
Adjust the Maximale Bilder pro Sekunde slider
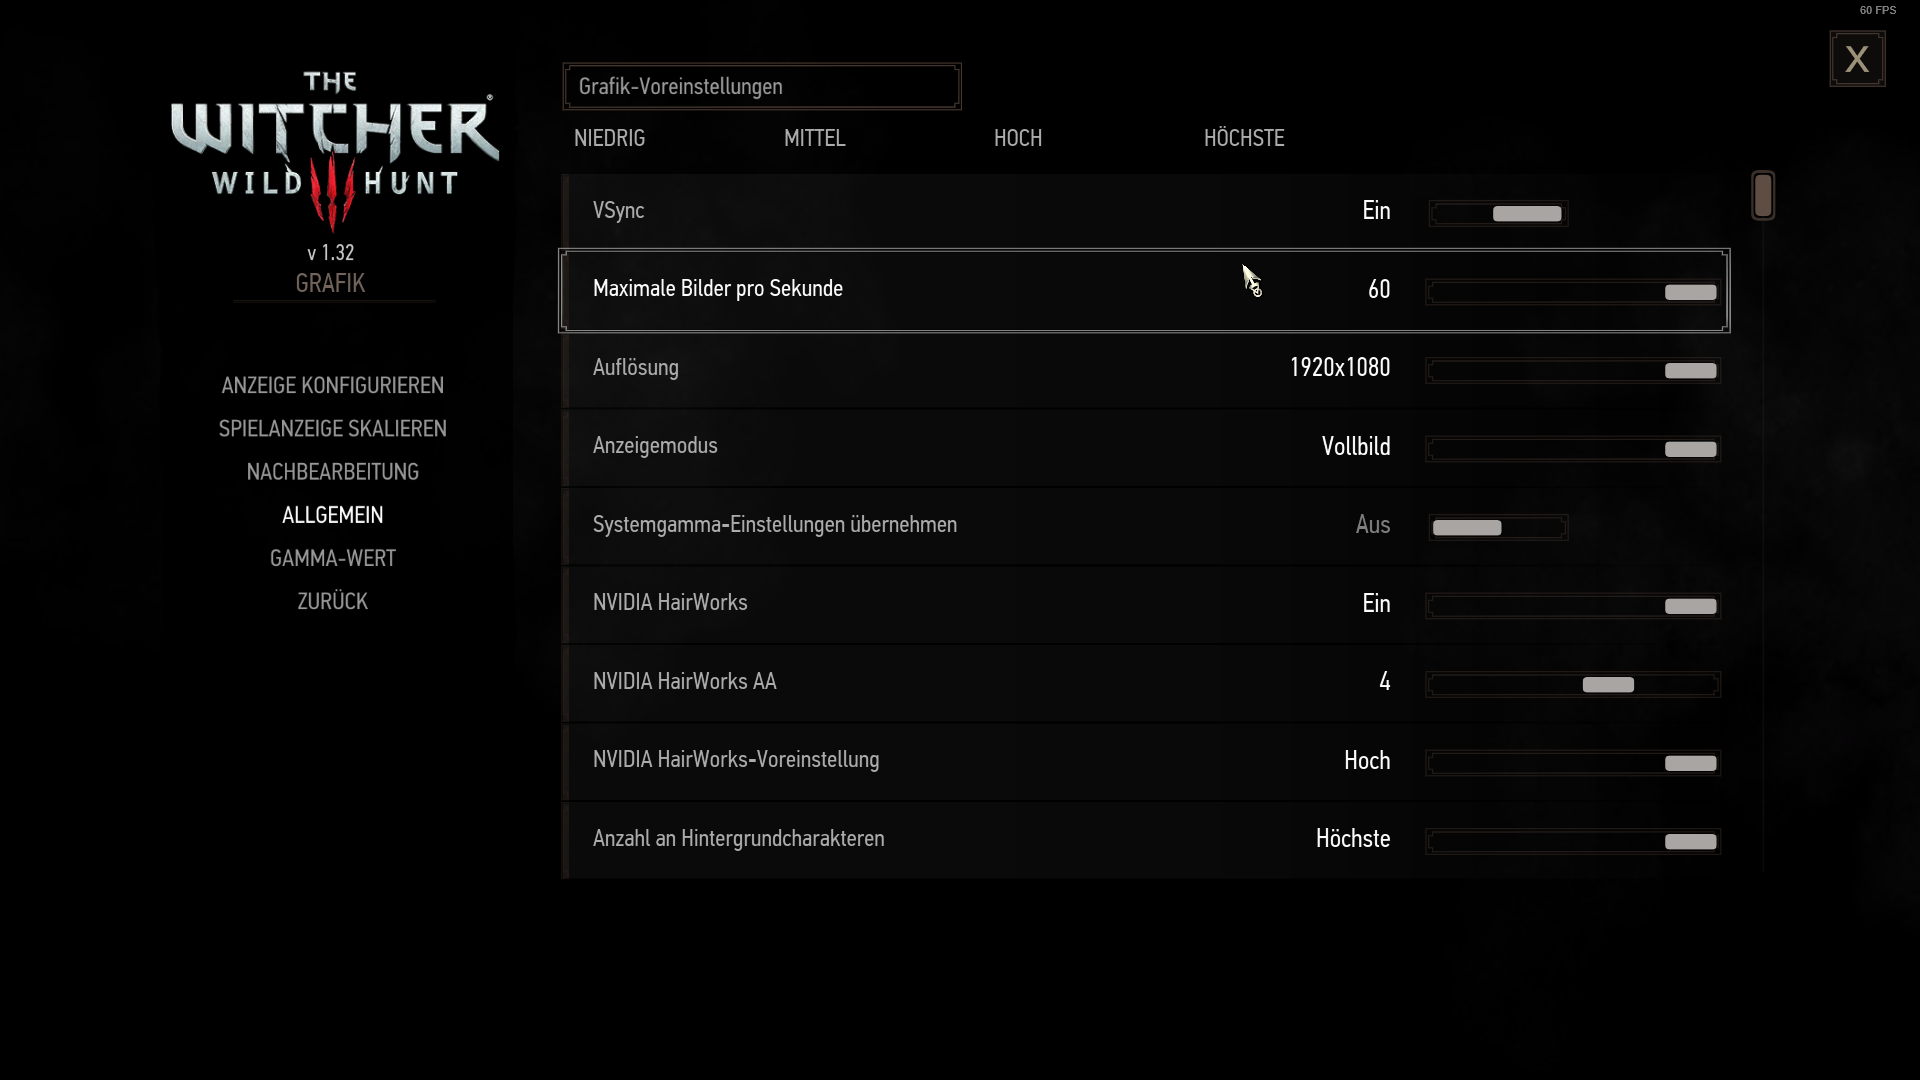(x=1573, y=292)
